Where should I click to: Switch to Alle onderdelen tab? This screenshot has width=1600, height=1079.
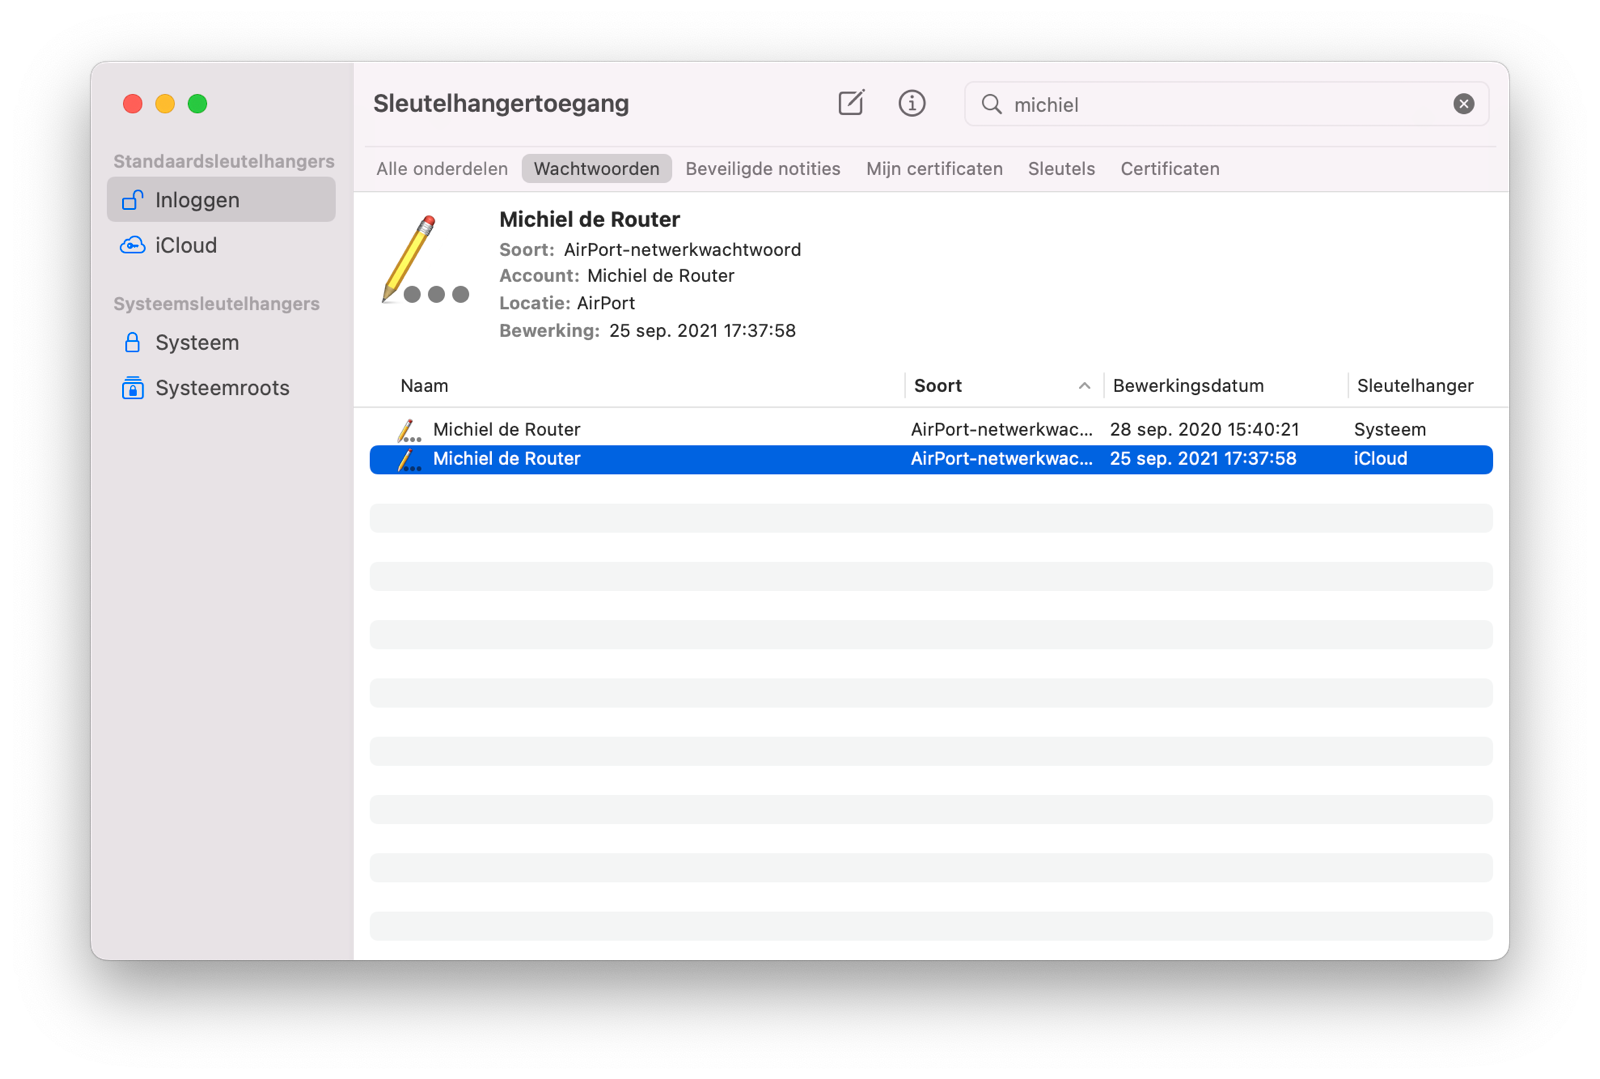[x=442, y=169]
